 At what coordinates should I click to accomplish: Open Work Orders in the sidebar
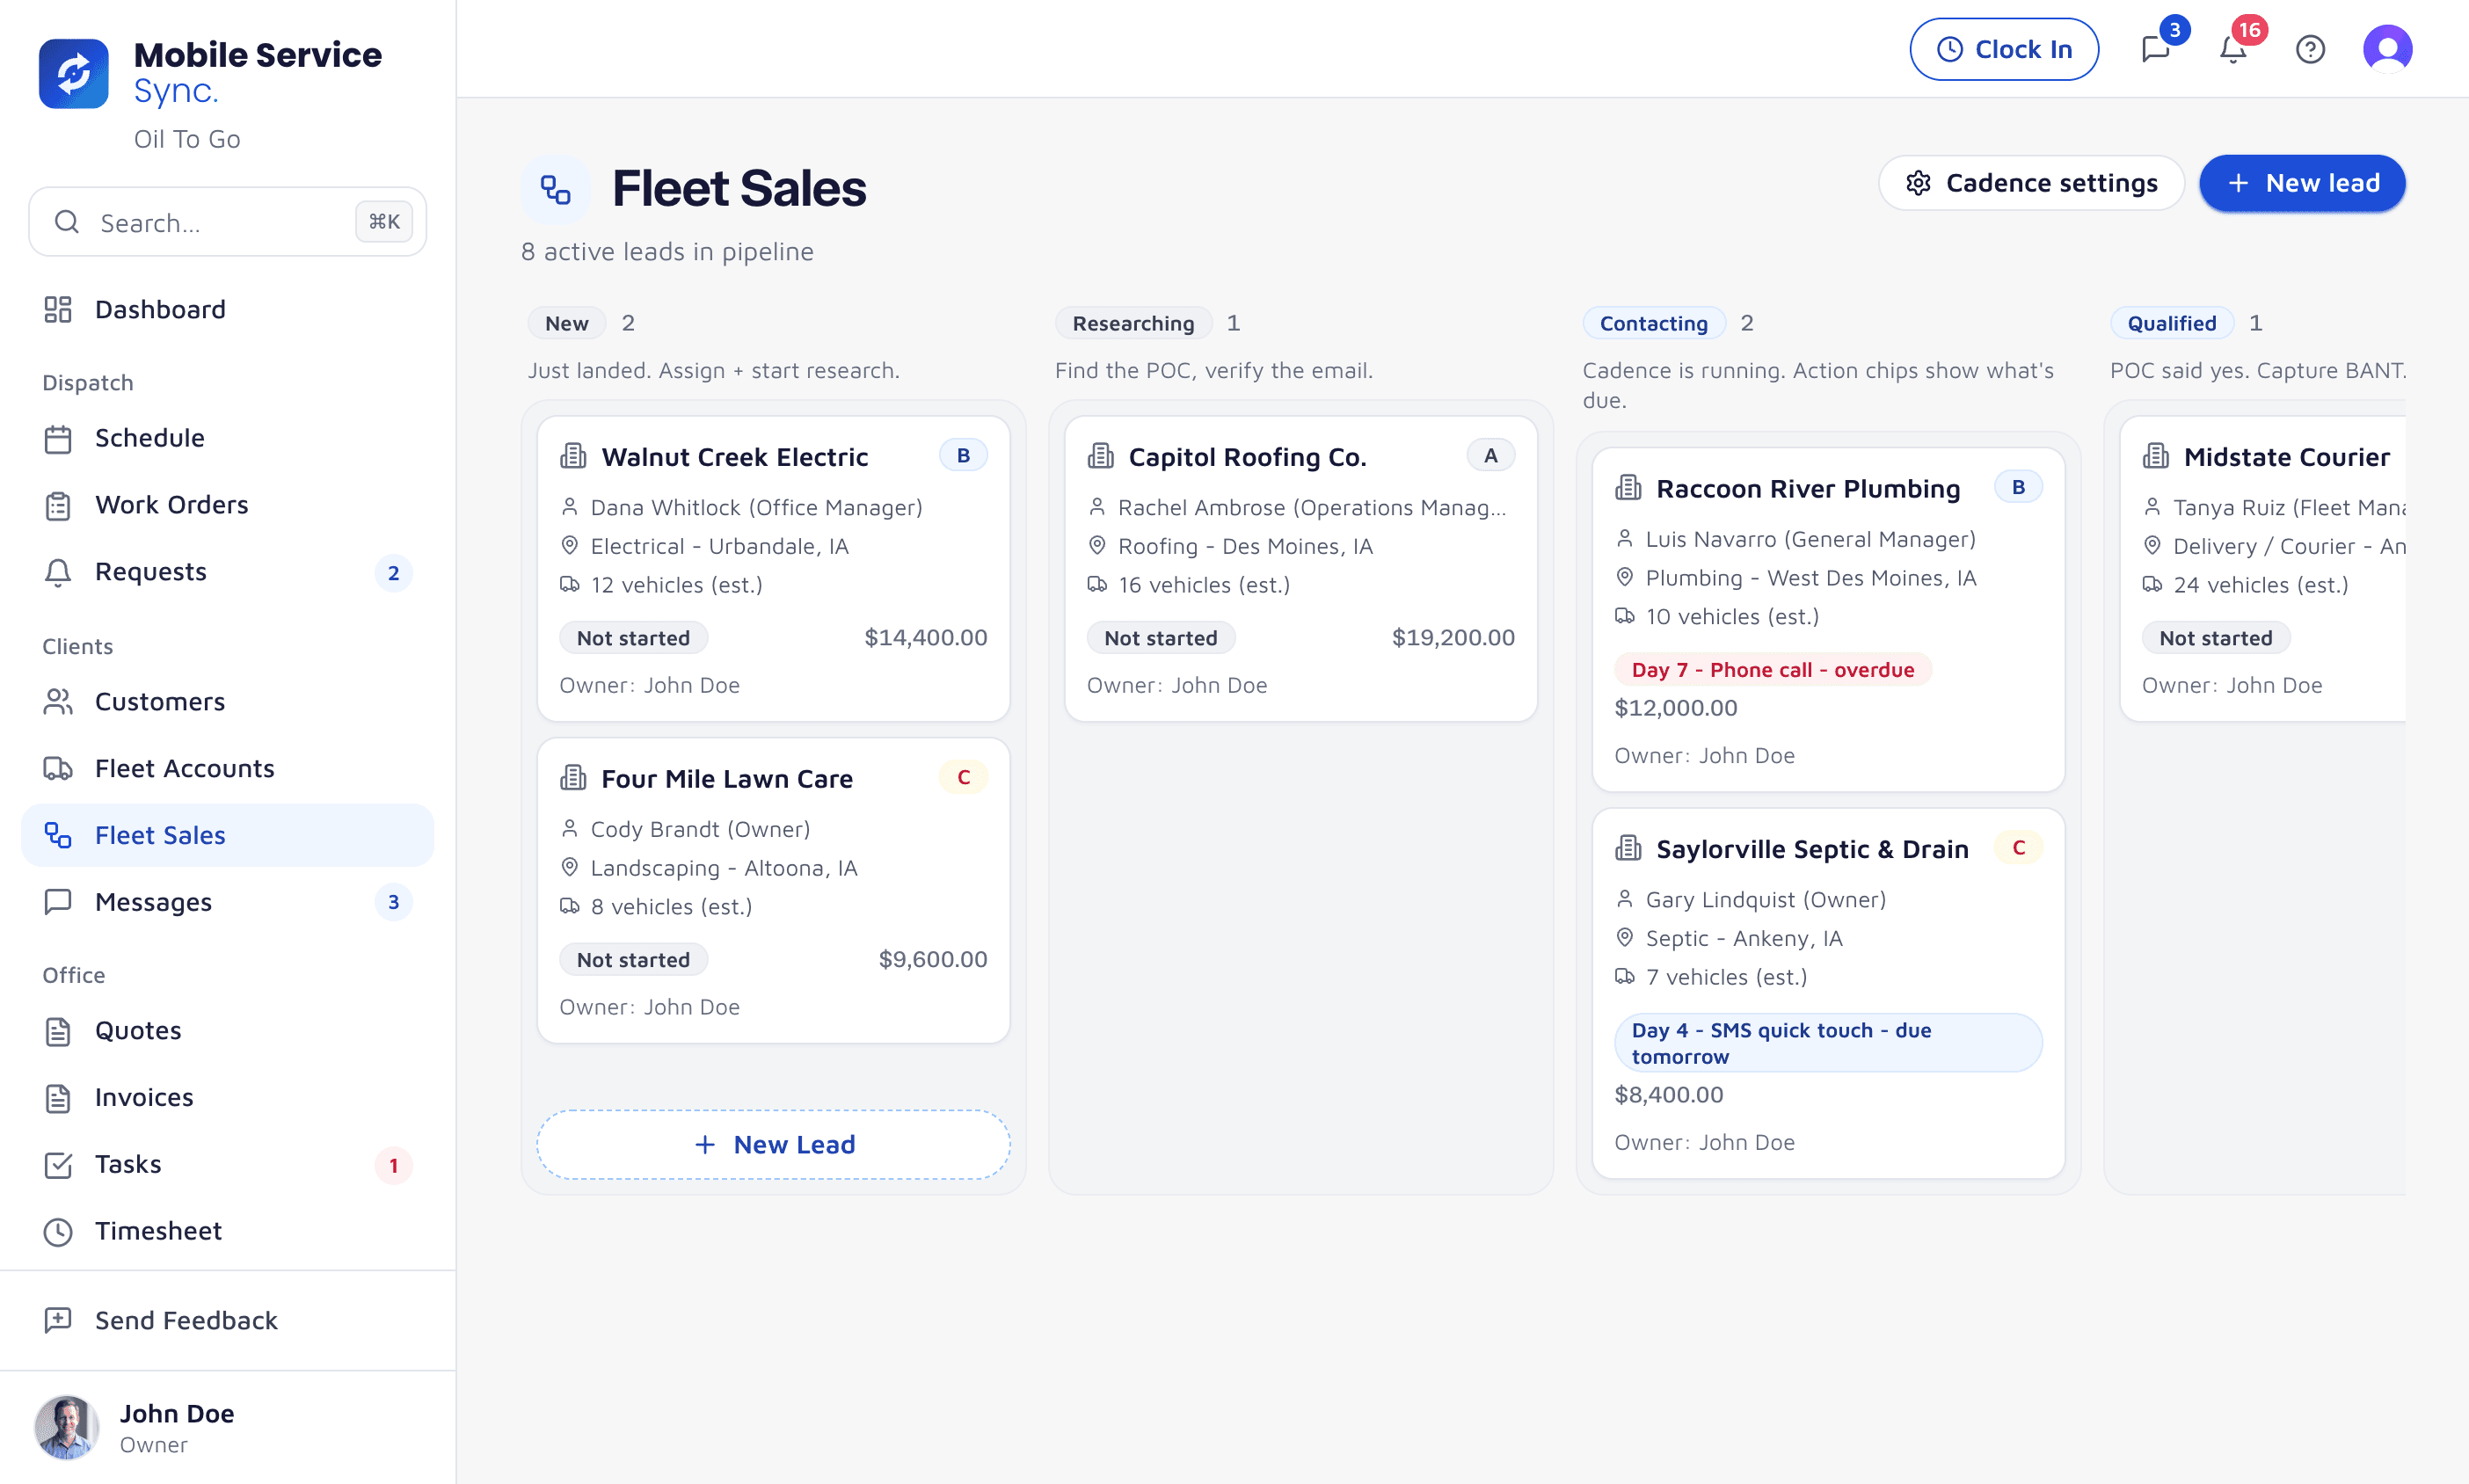pyautogui.click(x=227, y=505)
